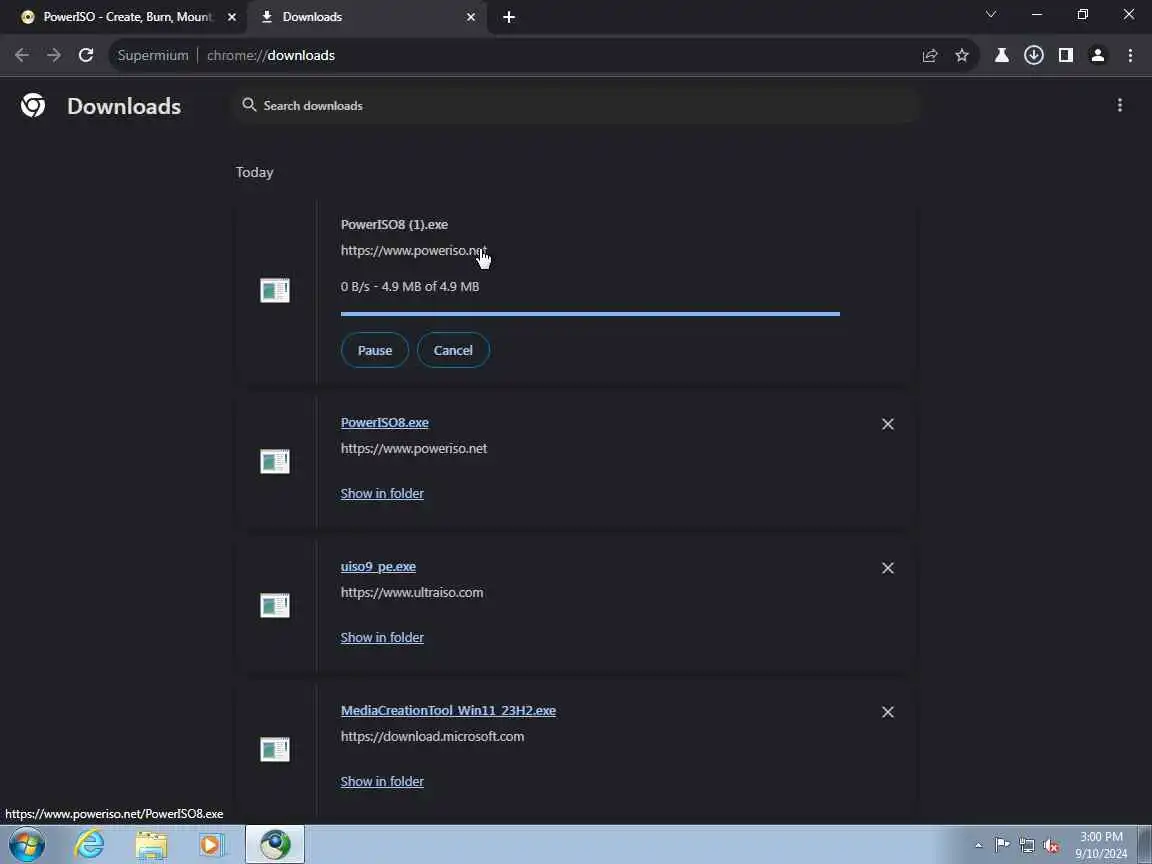
Task: Open the PowerISO8.exe file link
Action: point(384,422)
